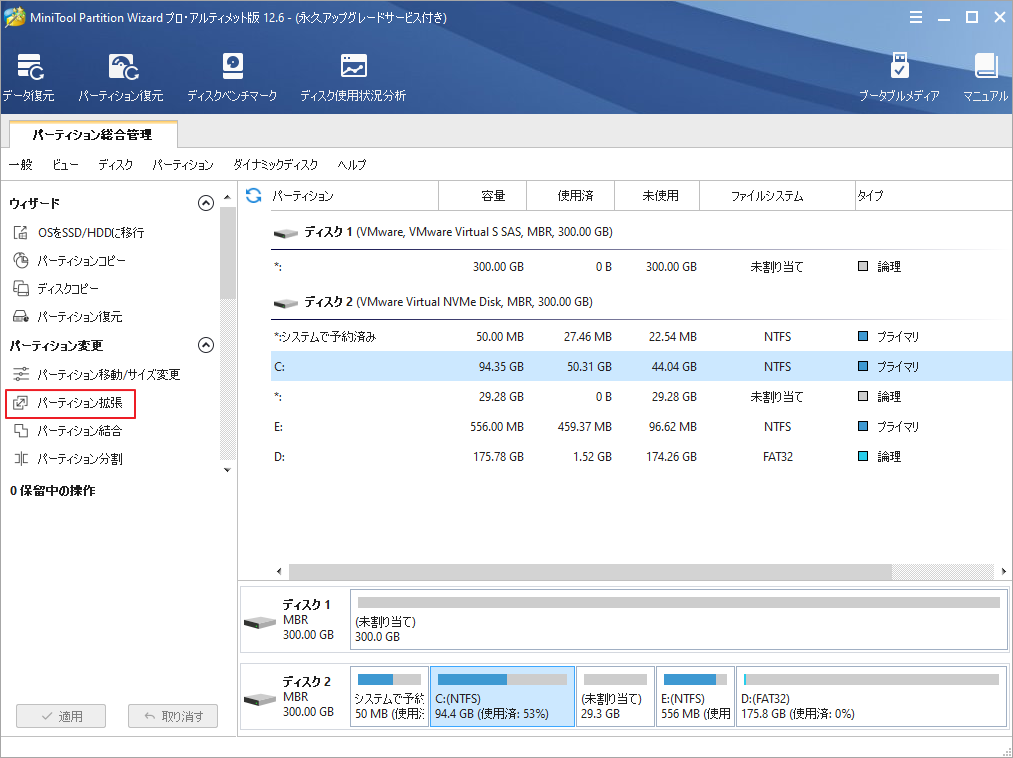
Task: Open the ダイナミックディスク menu
Action: [x=275, y=165]
